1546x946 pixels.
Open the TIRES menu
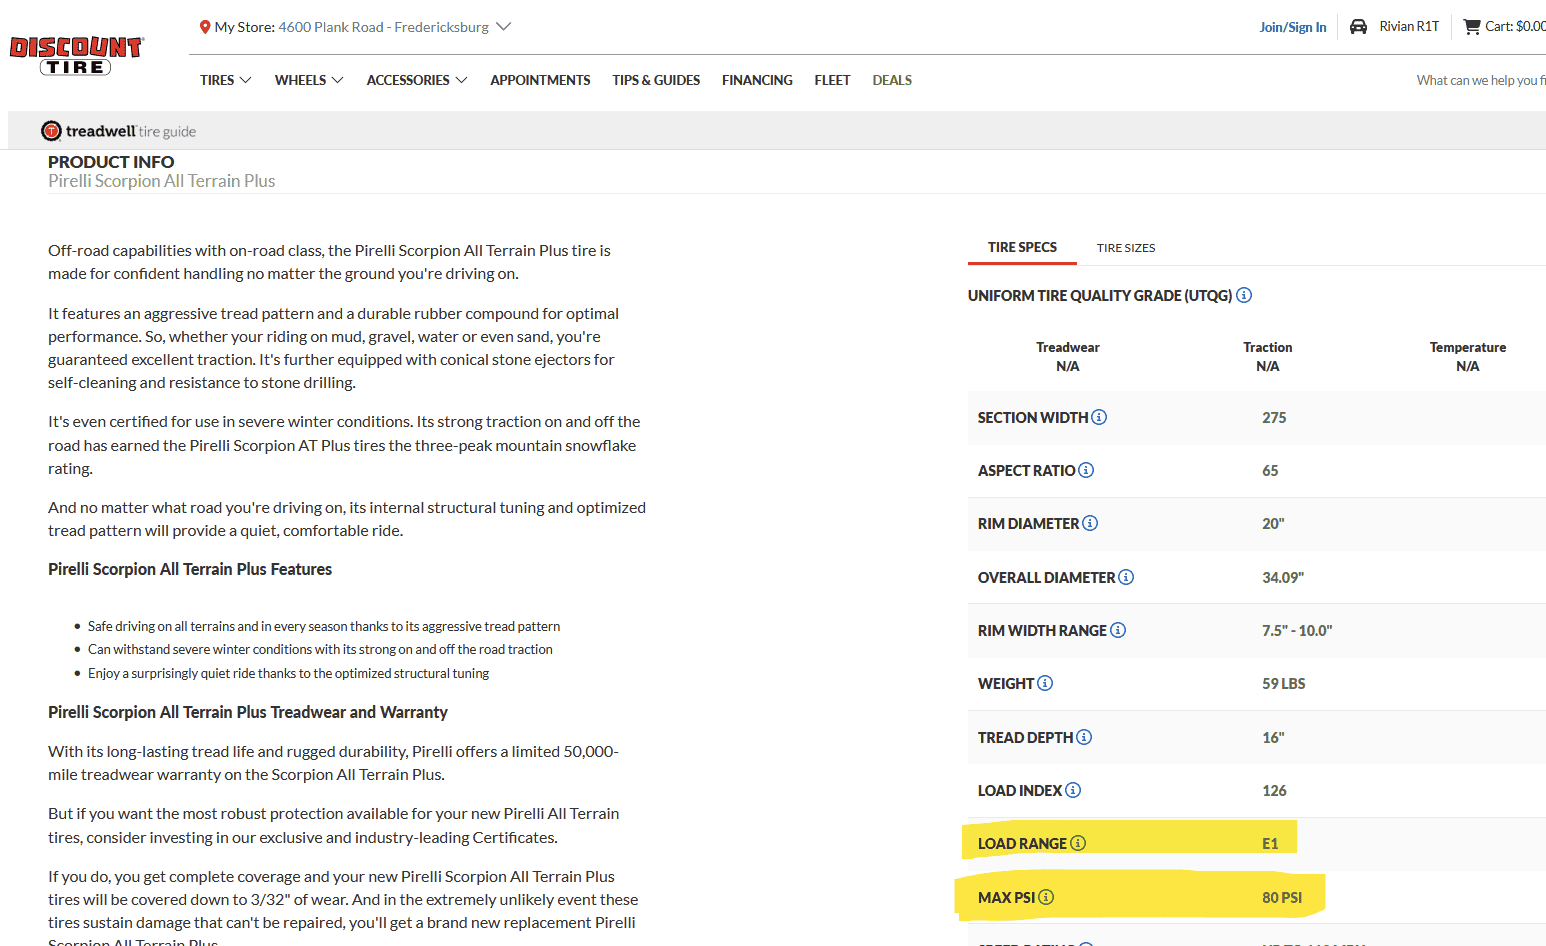click(217, 80)
